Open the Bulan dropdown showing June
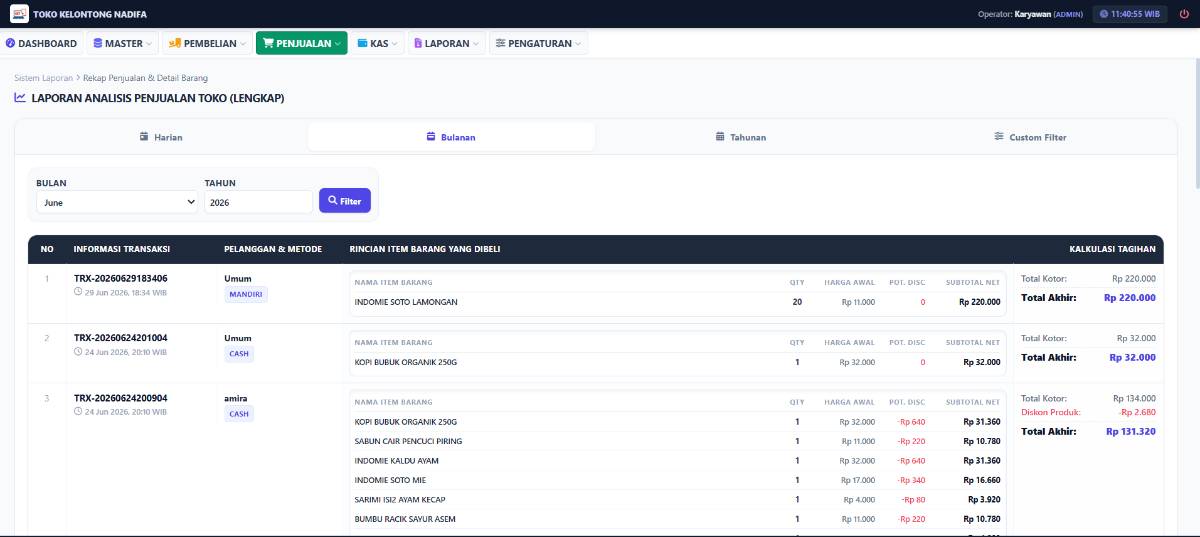 click(118, 202)
